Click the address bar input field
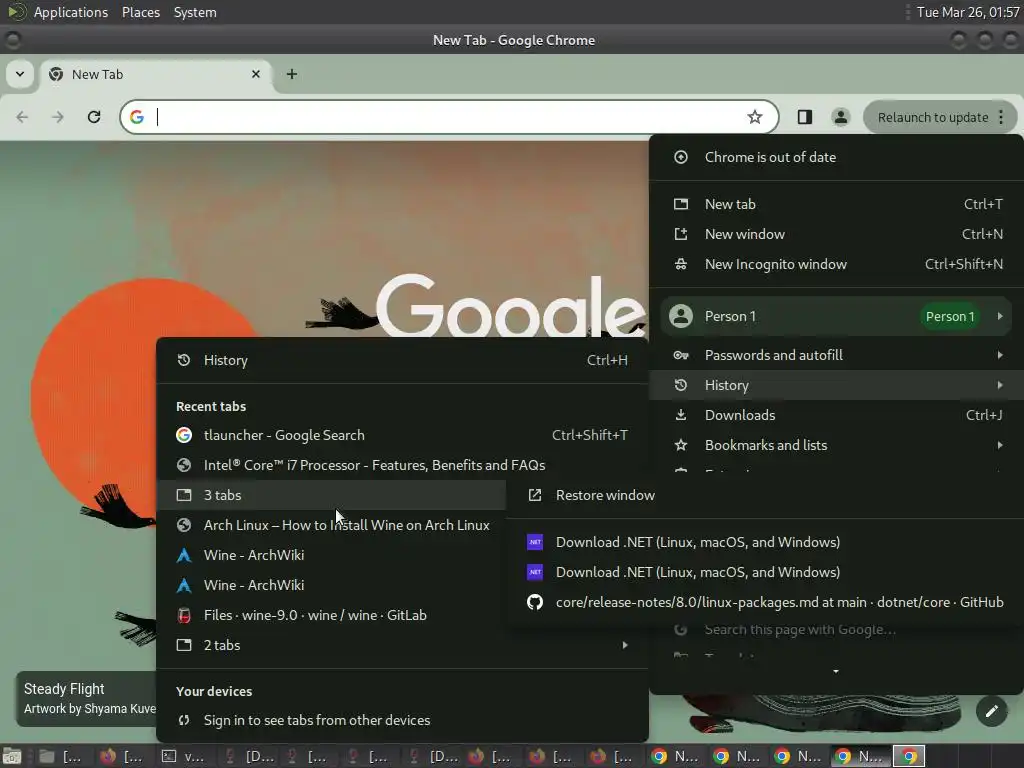 click(x=449, y=117)
